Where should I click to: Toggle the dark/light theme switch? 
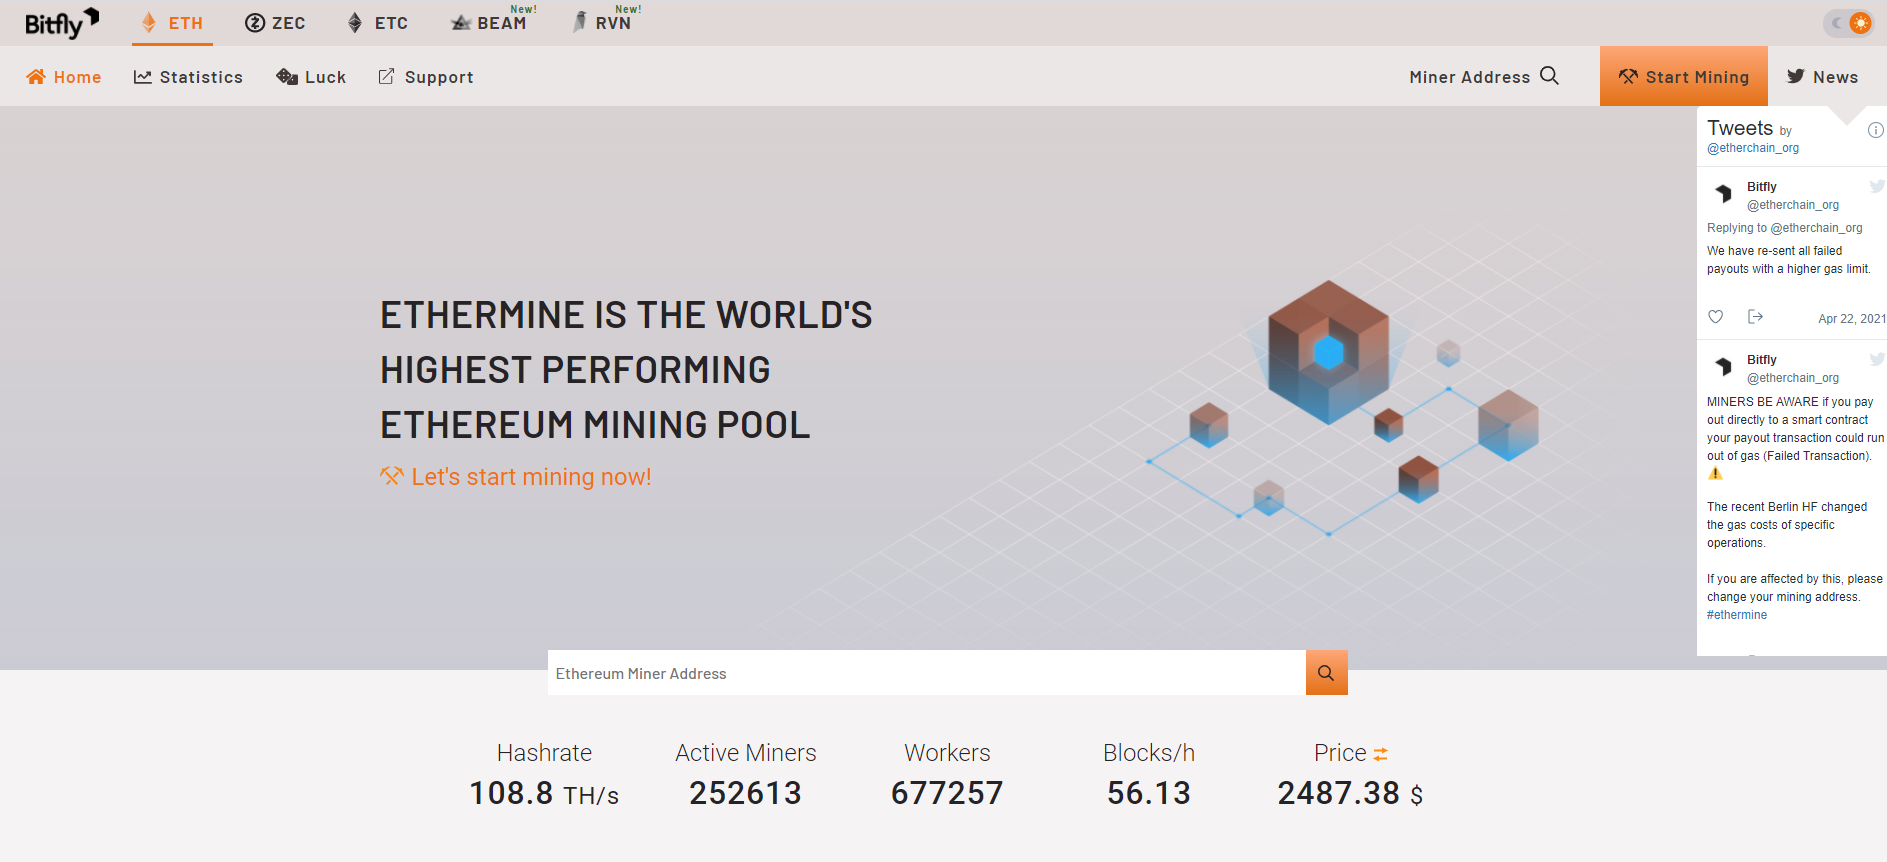(x=1848, y=23)
